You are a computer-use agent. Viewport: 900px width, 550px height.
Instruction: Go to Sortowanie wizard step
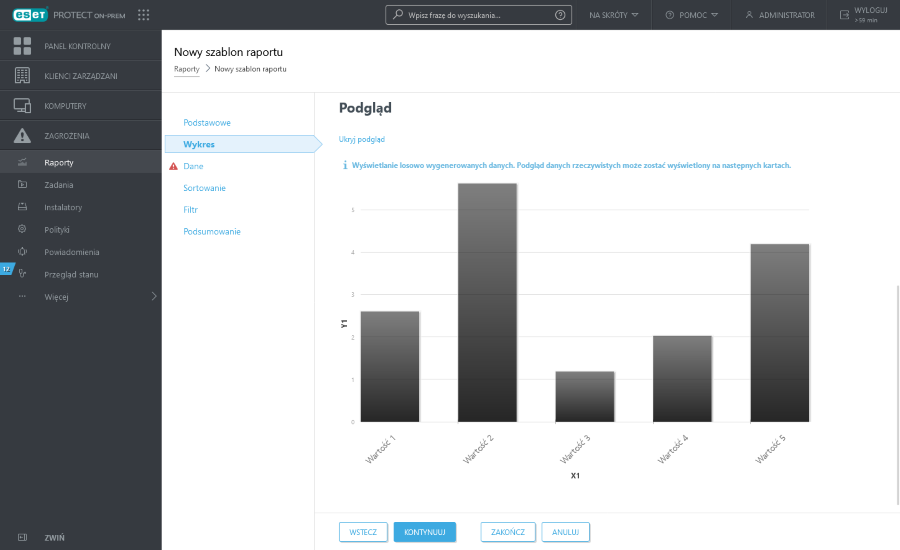tap(204, 188)
